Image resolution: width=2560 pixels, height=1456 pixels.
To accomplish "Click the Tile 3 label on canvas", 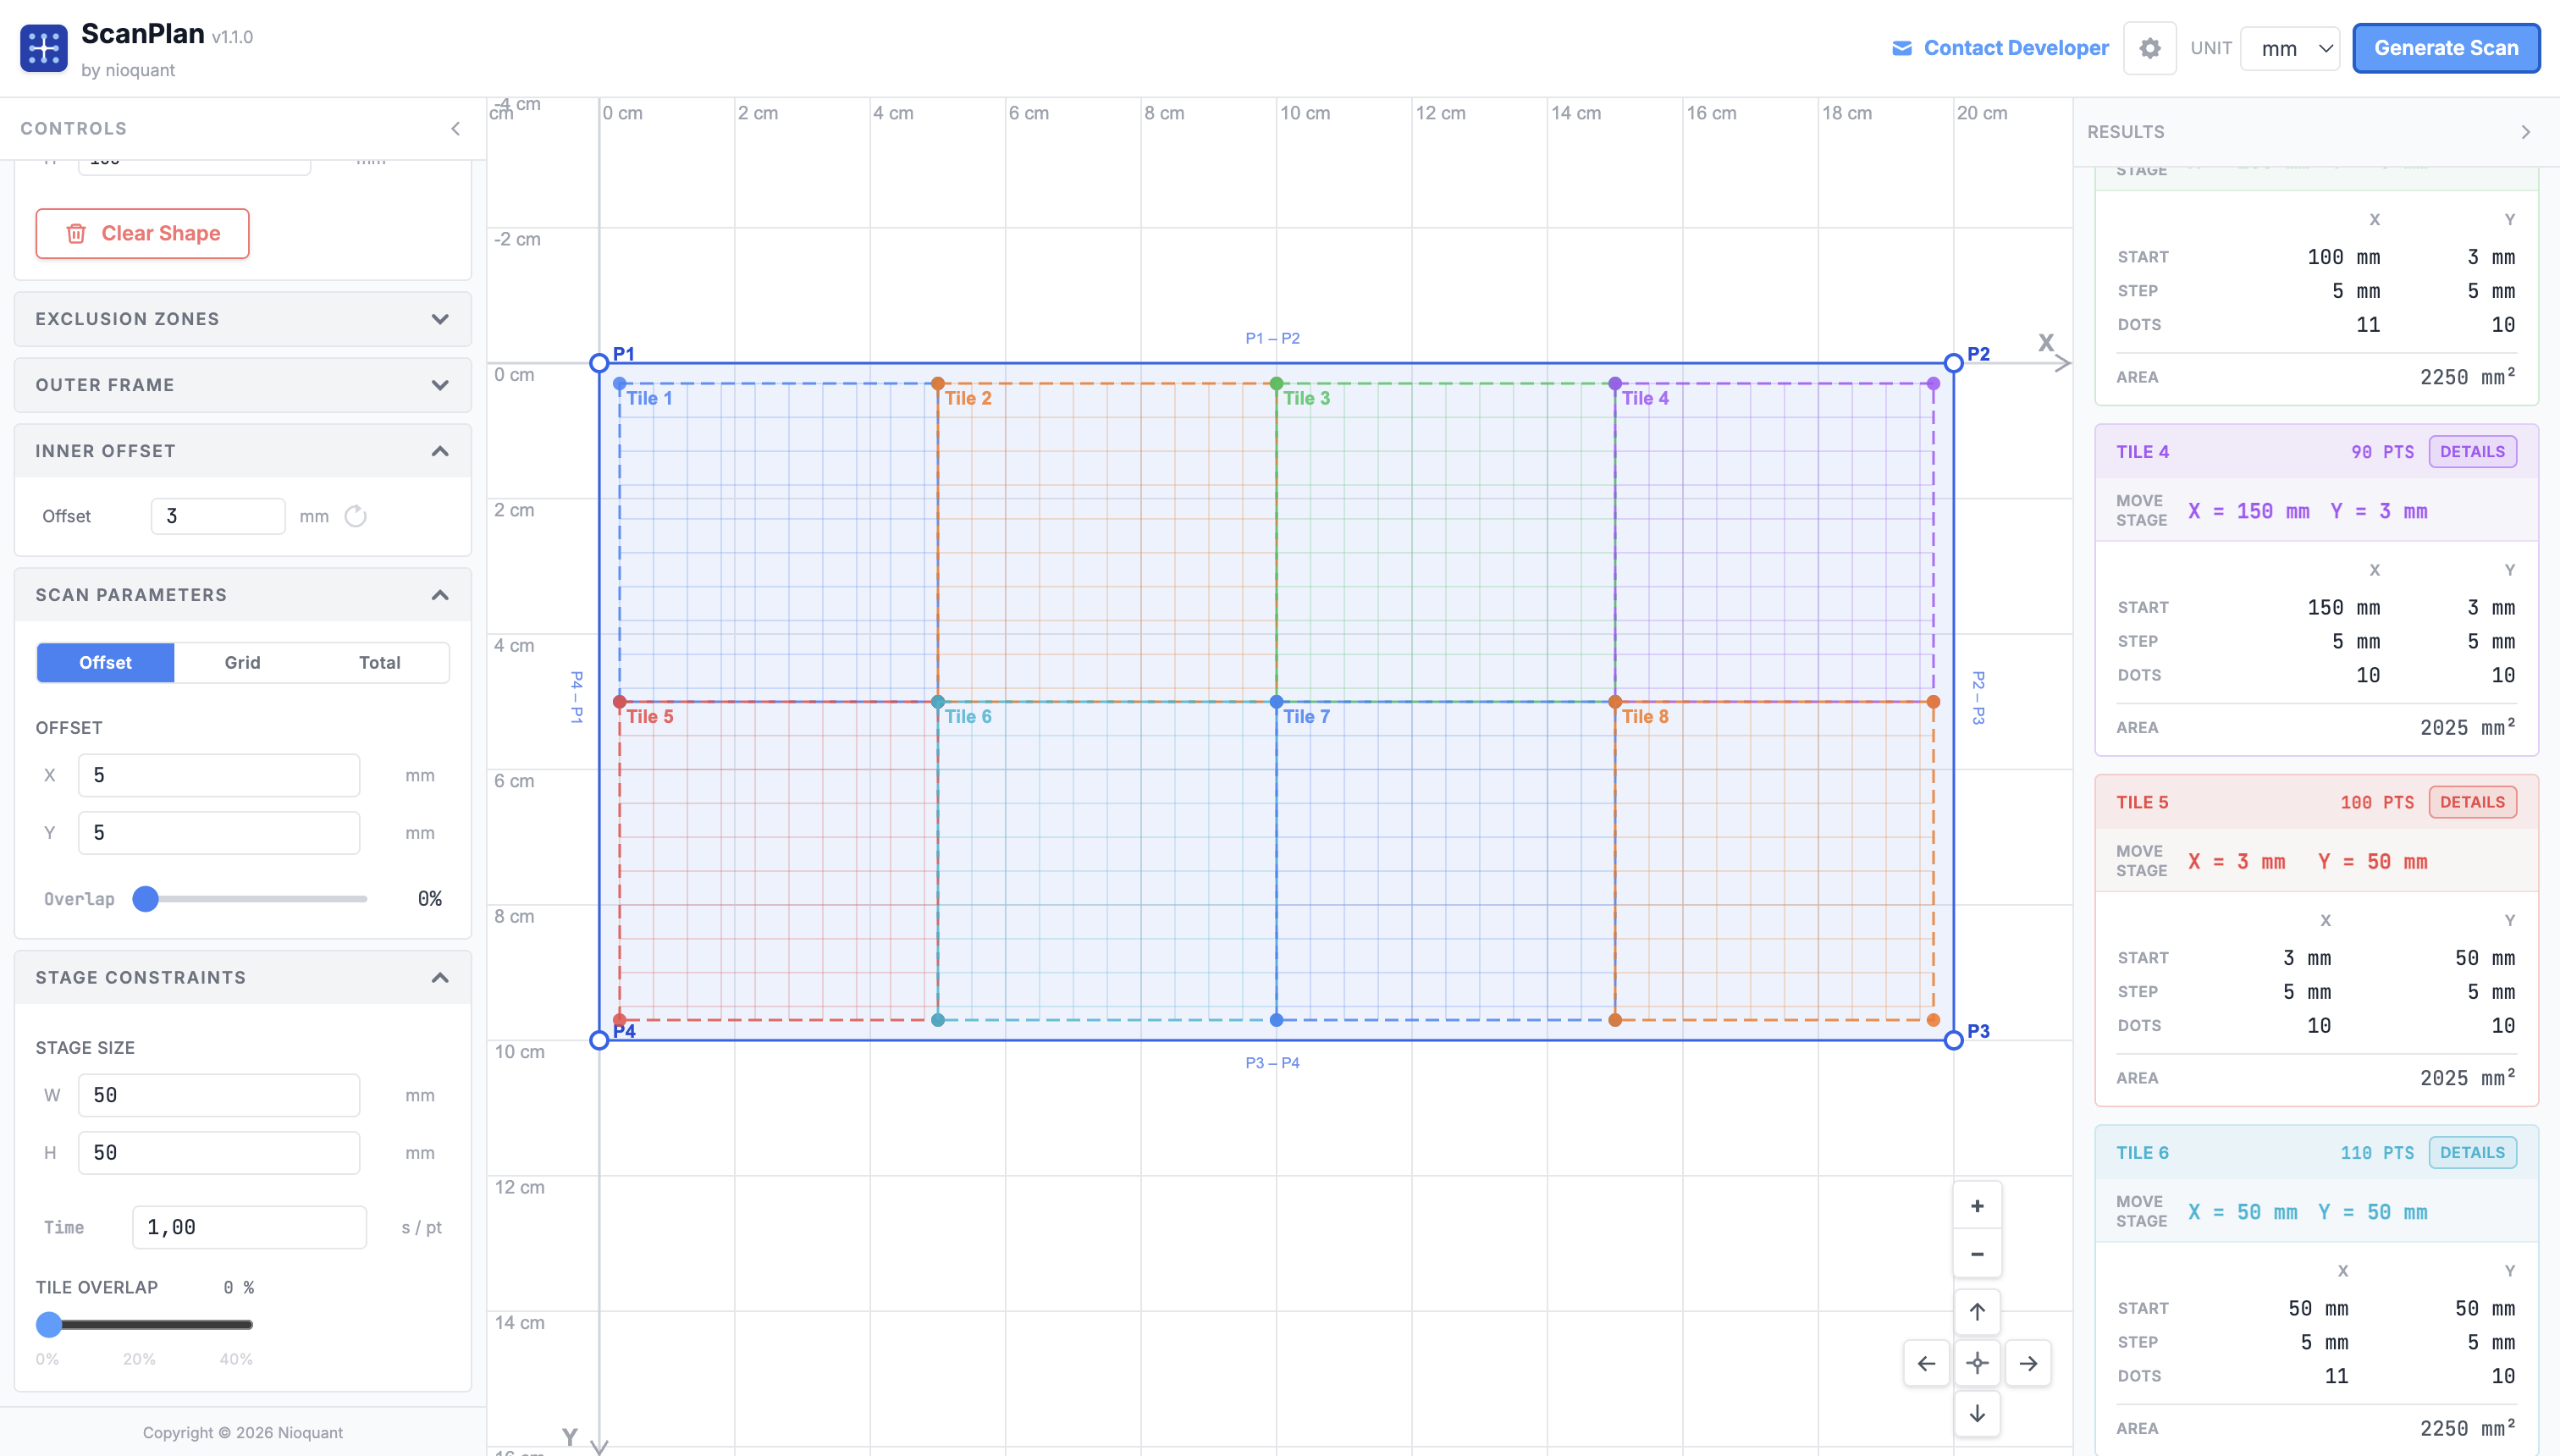I will [x=1306, y=398].
